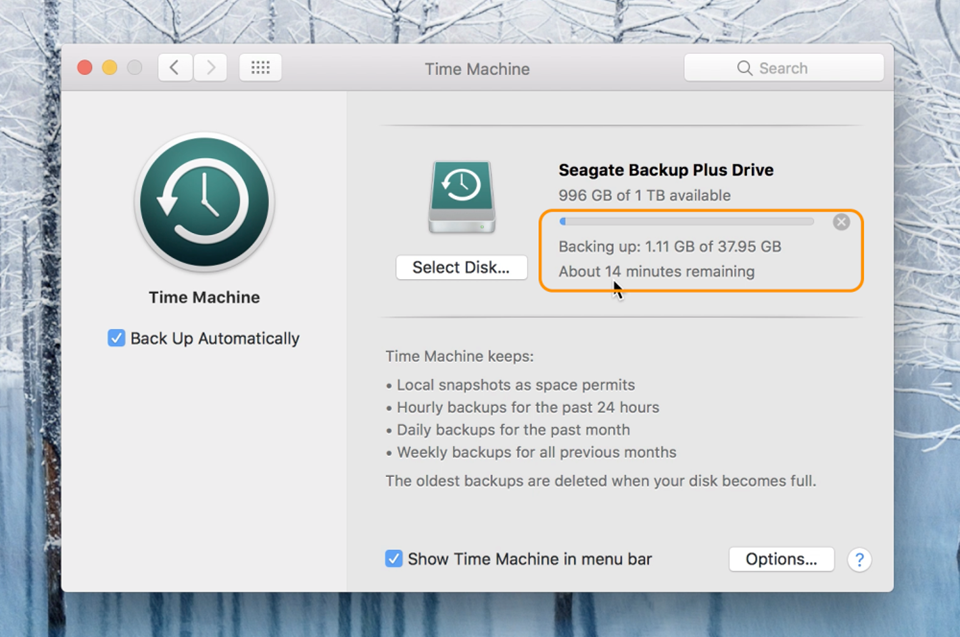
Task: Disable Show Time Machine in menu bar
Action: (x=394, y=559)
